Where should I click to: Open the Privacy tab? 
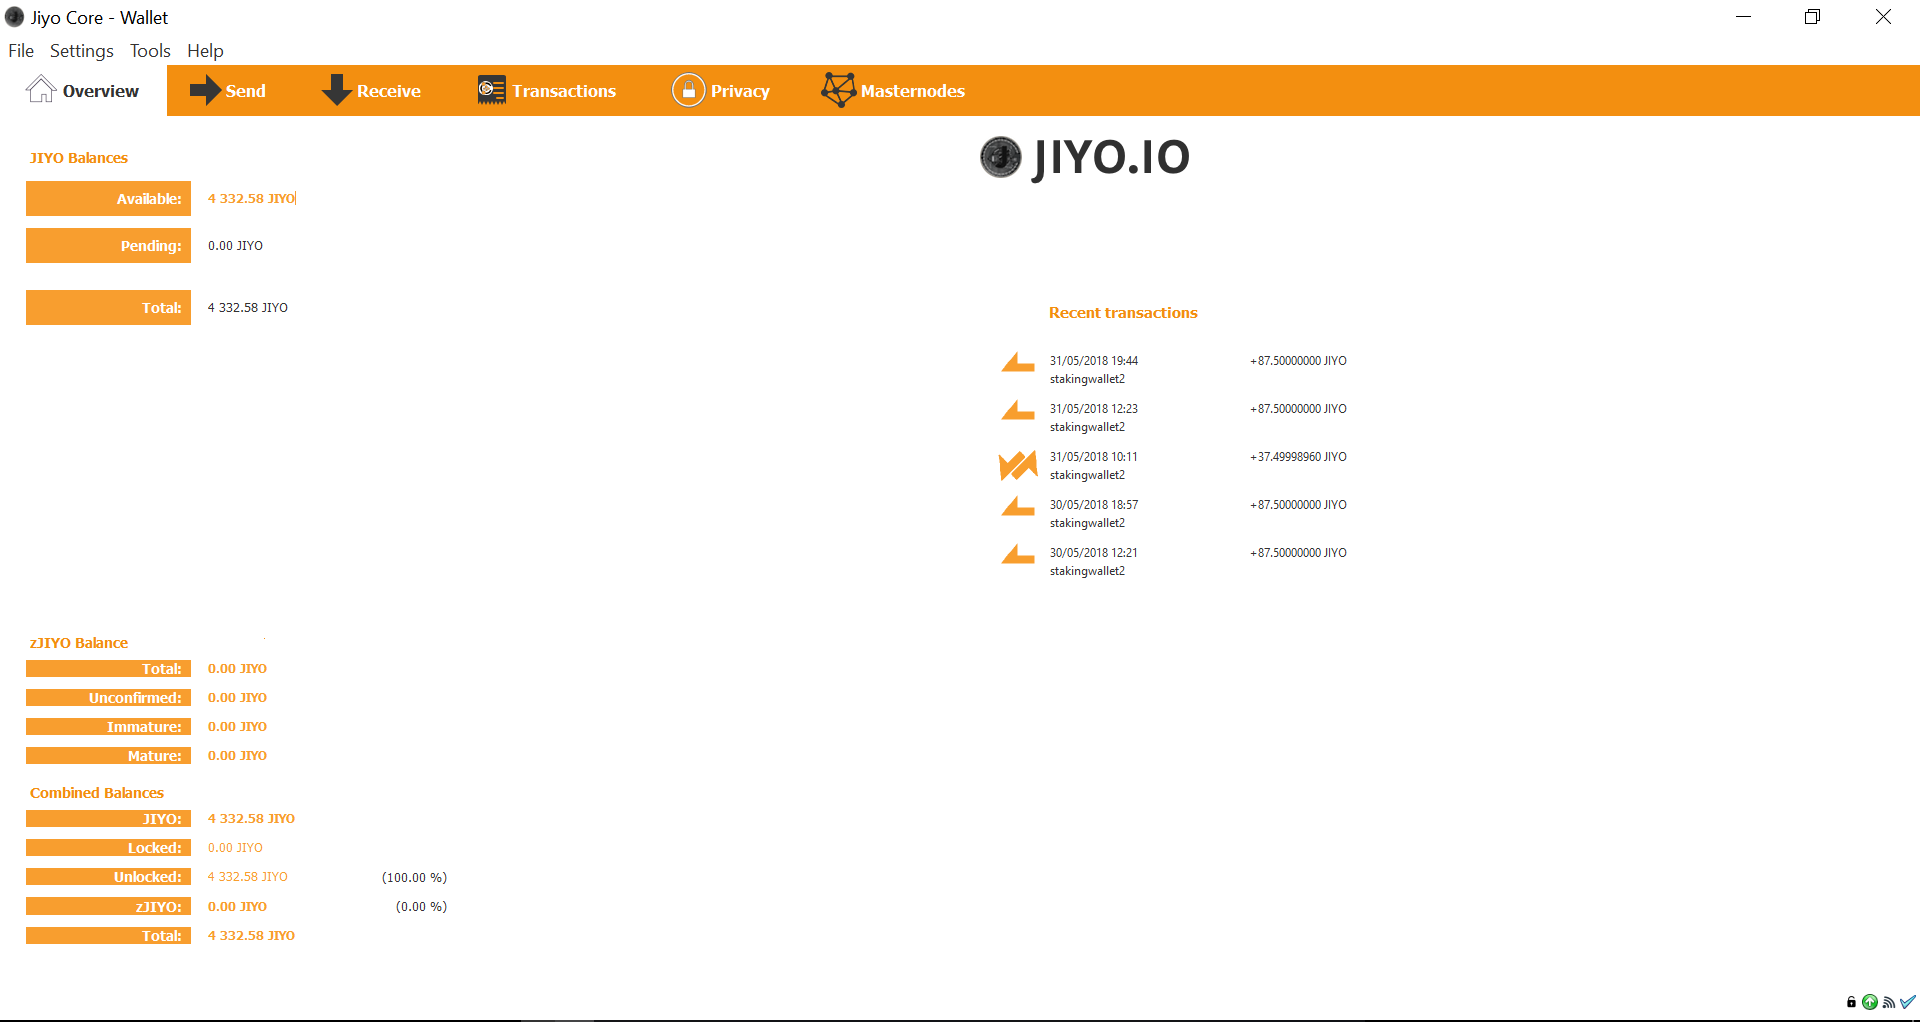tap(720, 91)
